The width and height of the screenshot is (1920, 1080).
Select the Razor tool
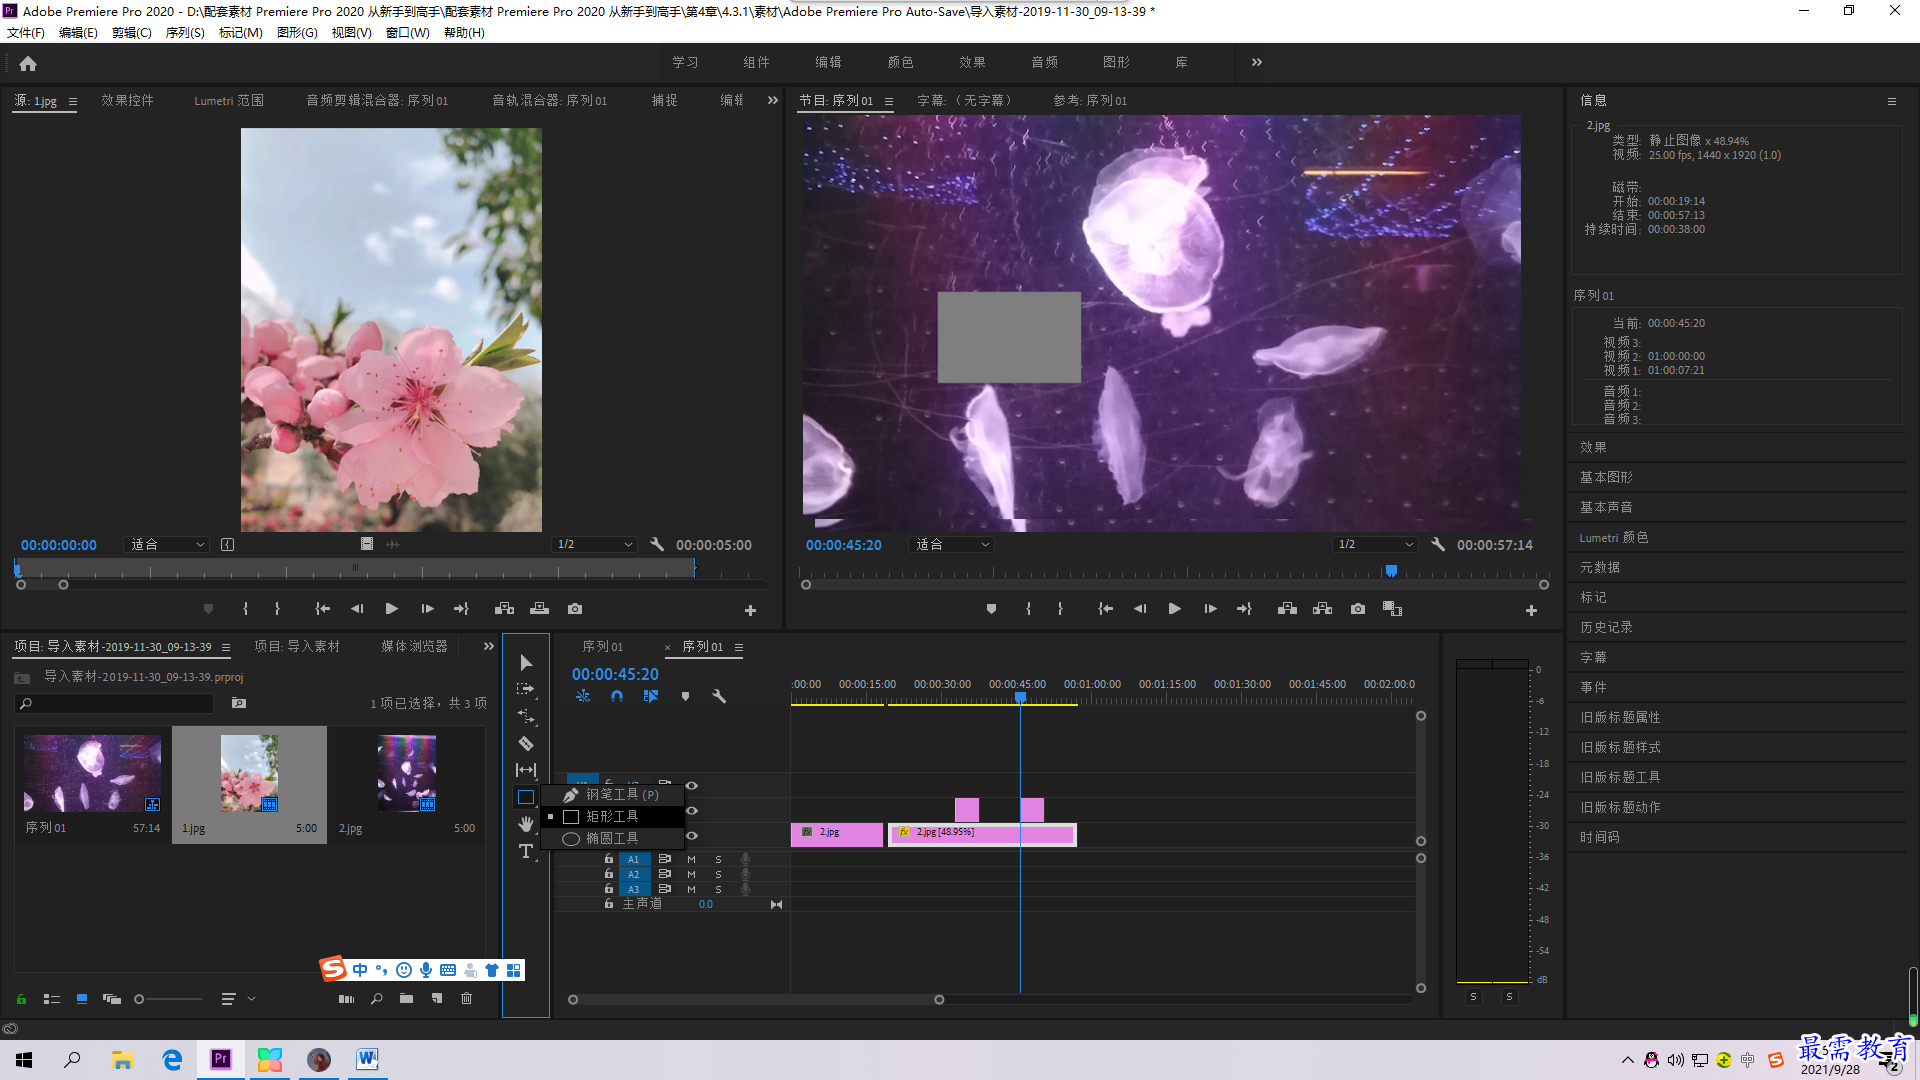coord(526,743)
